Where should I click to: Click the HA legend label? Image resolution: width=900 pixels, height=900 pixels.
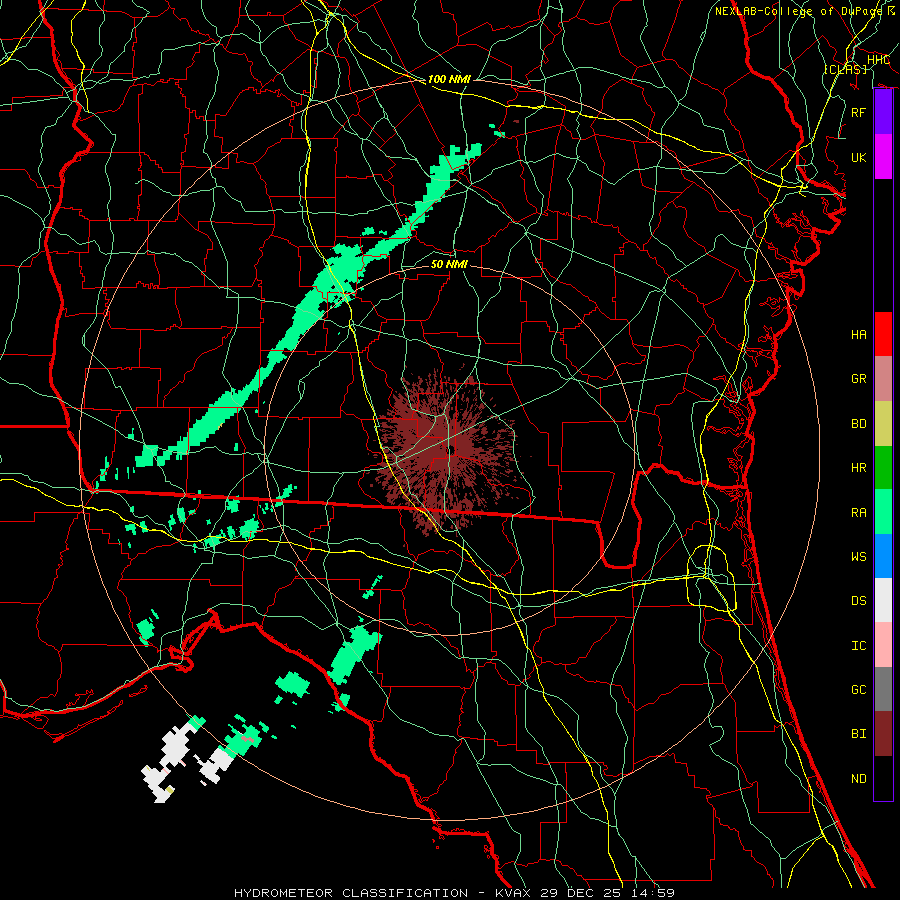coord(858,334)
